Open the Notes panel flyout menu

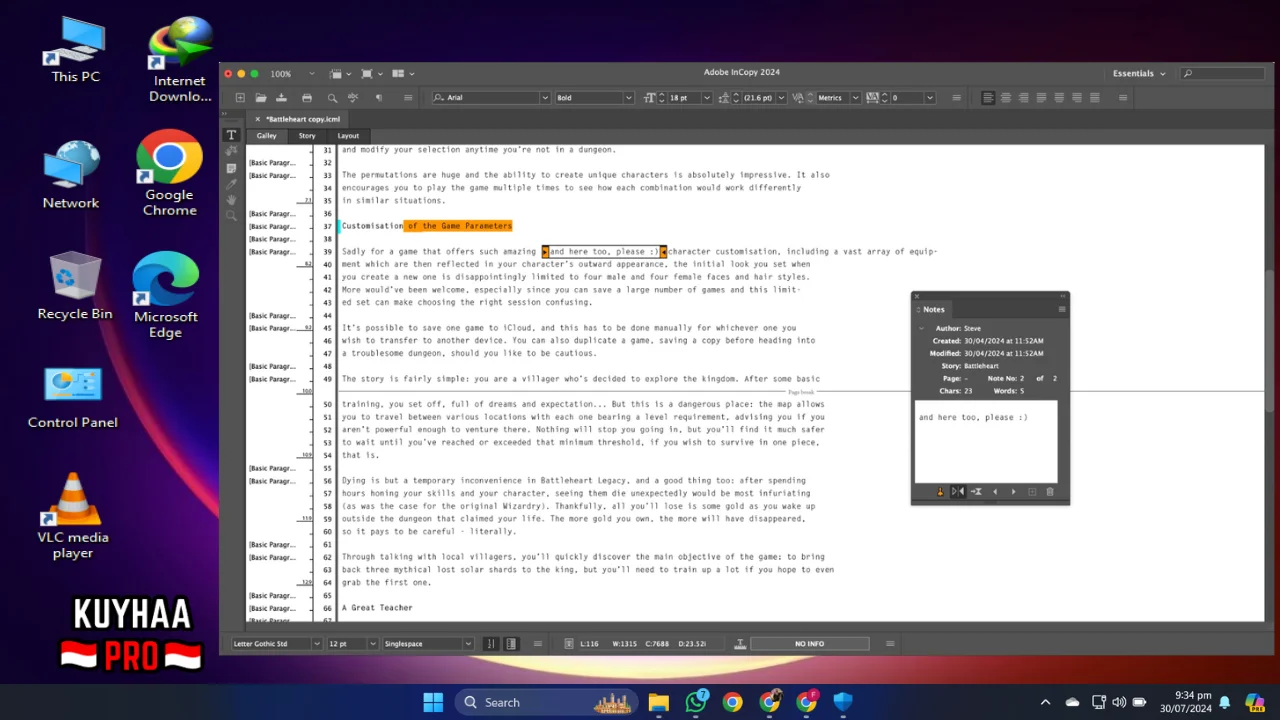1061,309
